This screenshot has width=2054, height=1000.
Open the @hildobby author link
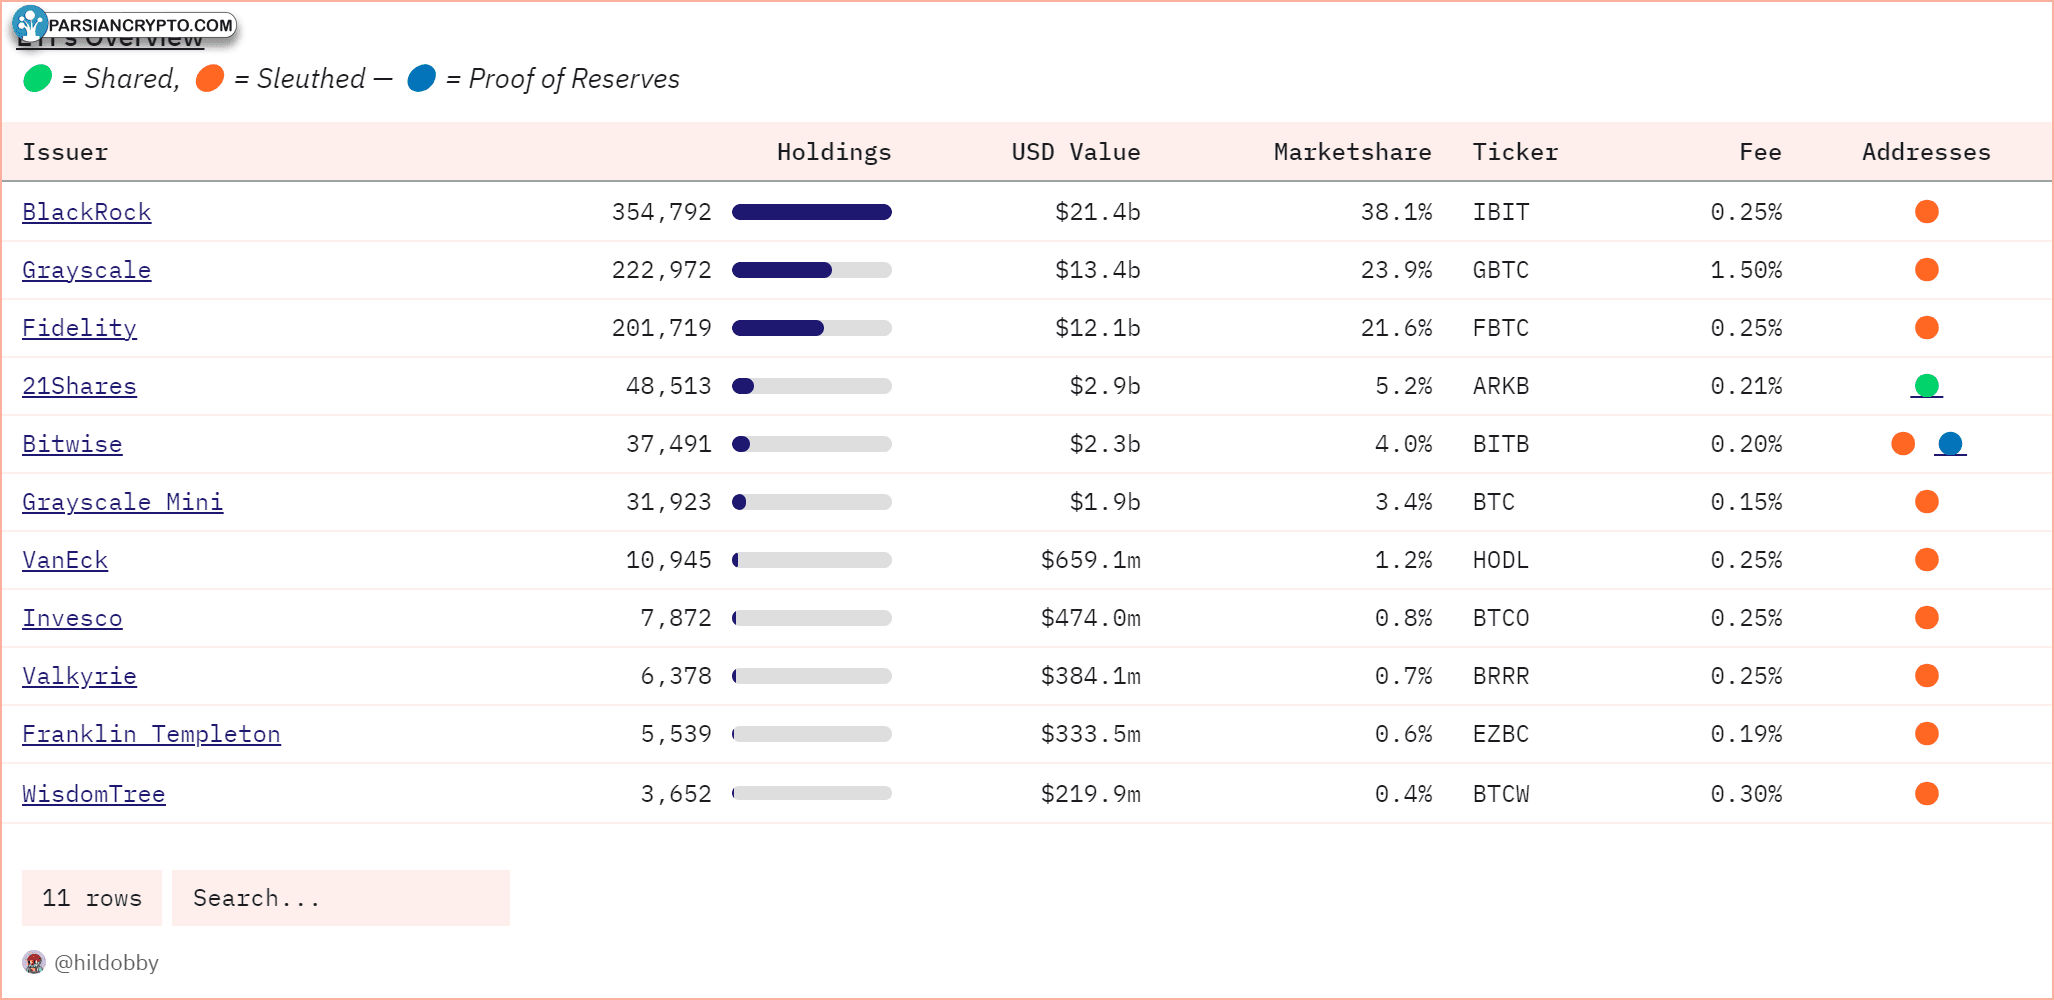click(x=106, y=962)
